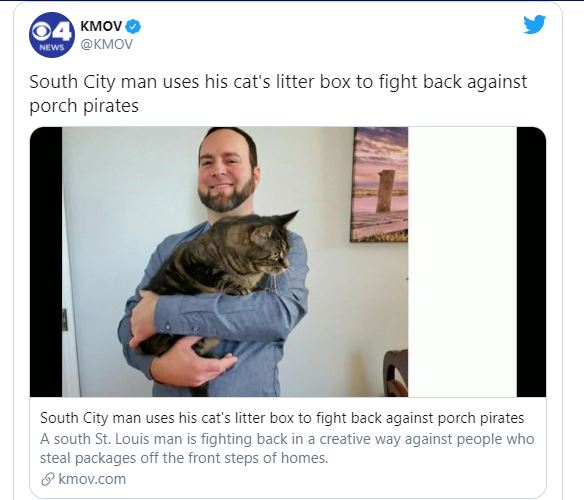Click the man's face in the photo
This screenshot has width=584, height=500.
[x=225, y=170]
